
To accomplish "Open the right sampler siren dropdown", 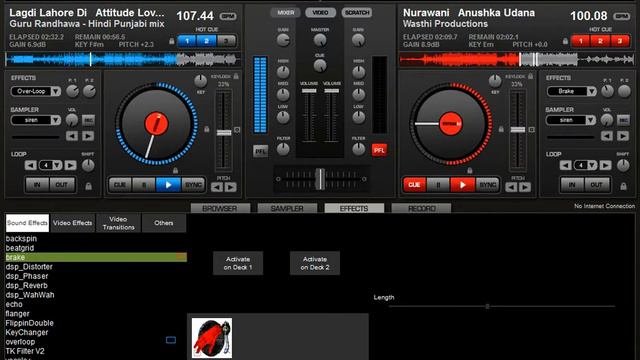I will click(591, 120).
